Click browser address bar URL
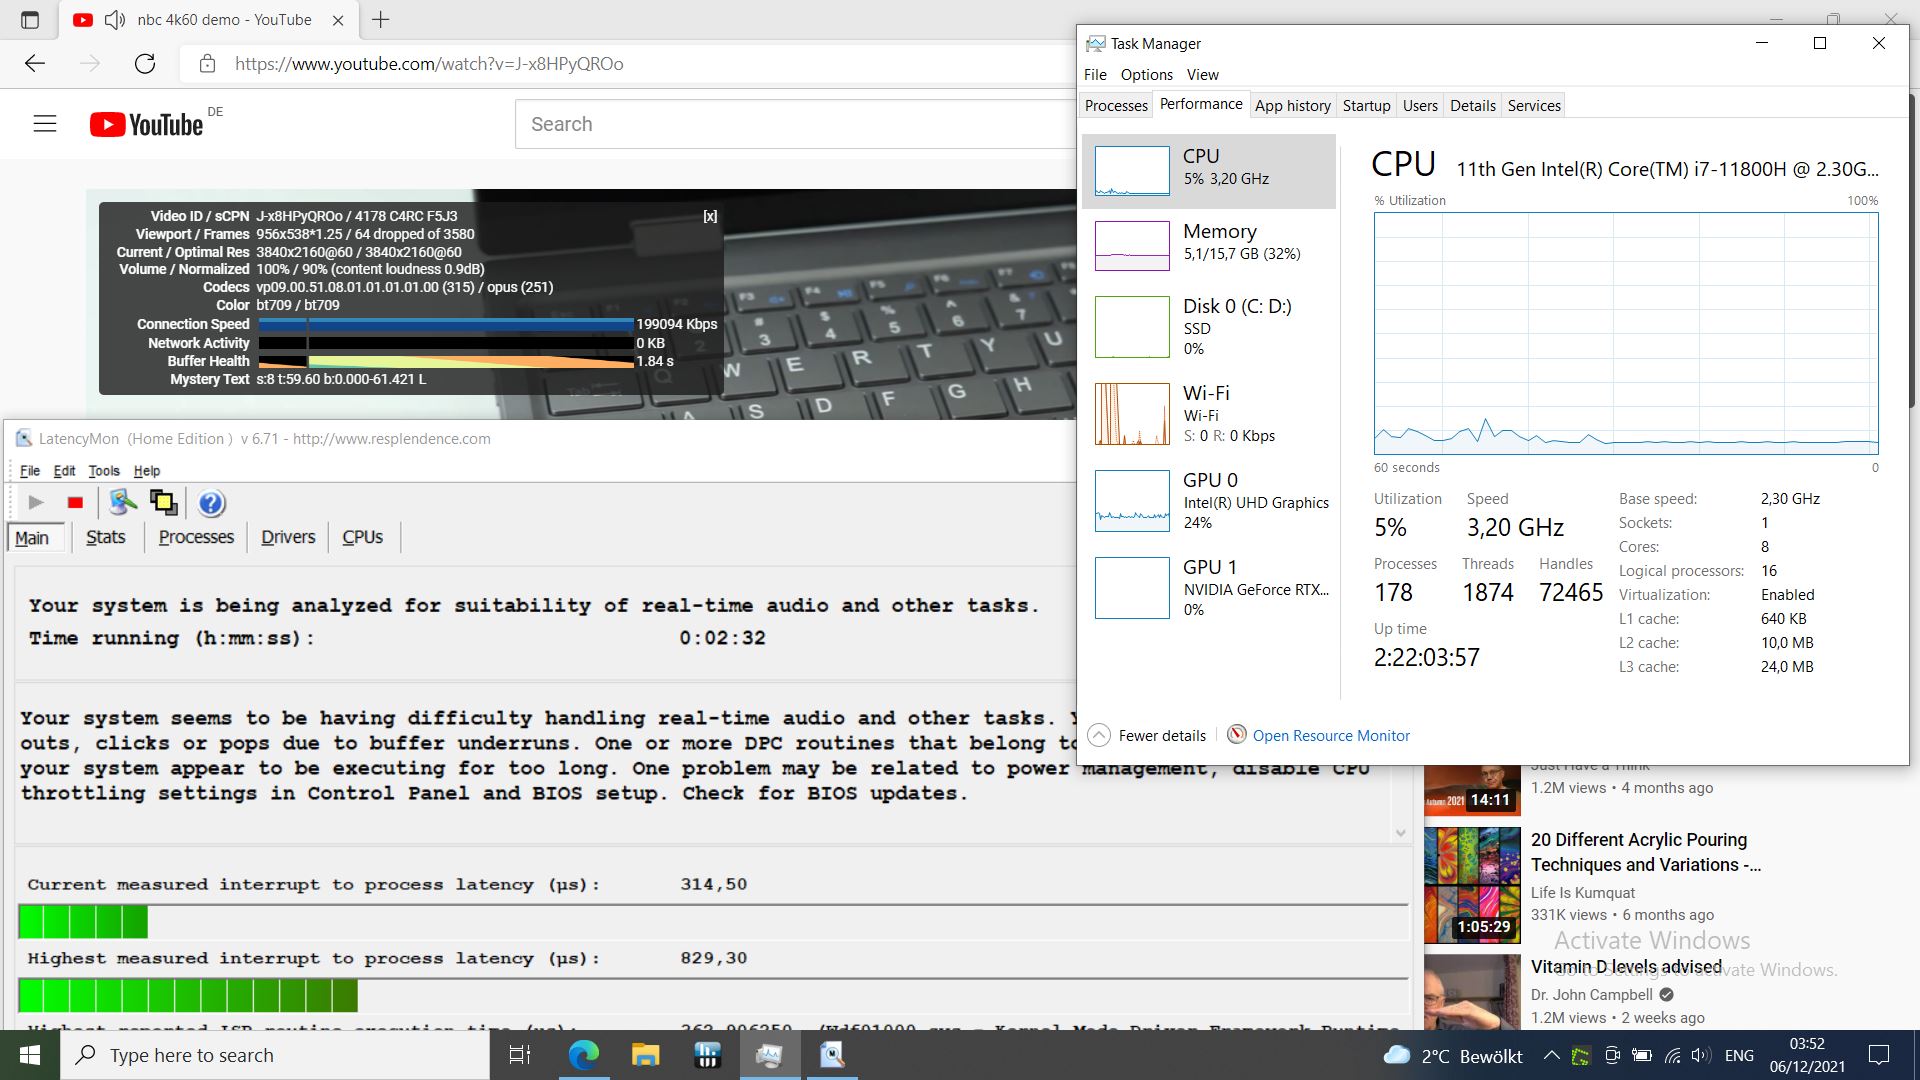This screenshot has width=1920, height=1080. pos(429,64)
